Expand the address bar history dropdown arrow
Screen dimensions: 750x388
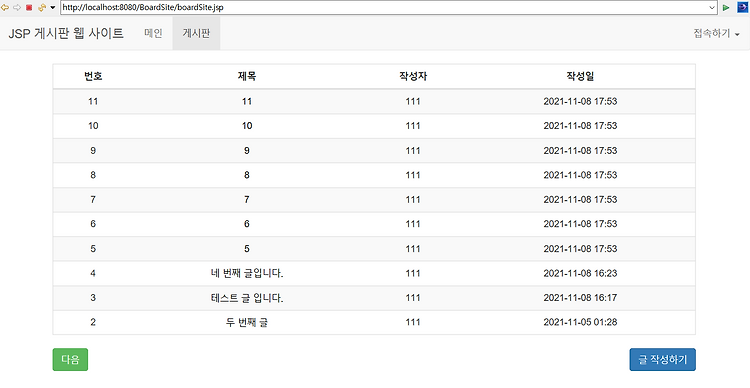pos(712,7)
